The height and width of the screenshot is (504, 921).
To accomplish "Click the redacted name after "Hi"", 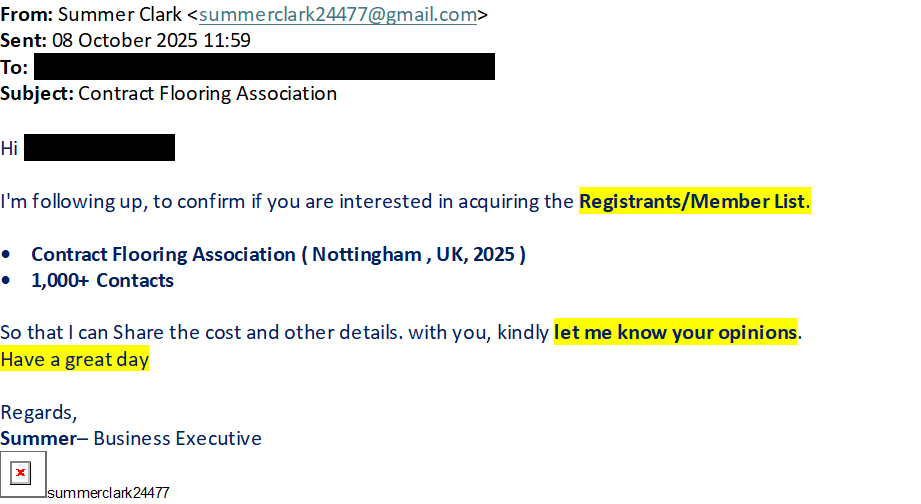I will pyautogui.click(x=99, y=148).
